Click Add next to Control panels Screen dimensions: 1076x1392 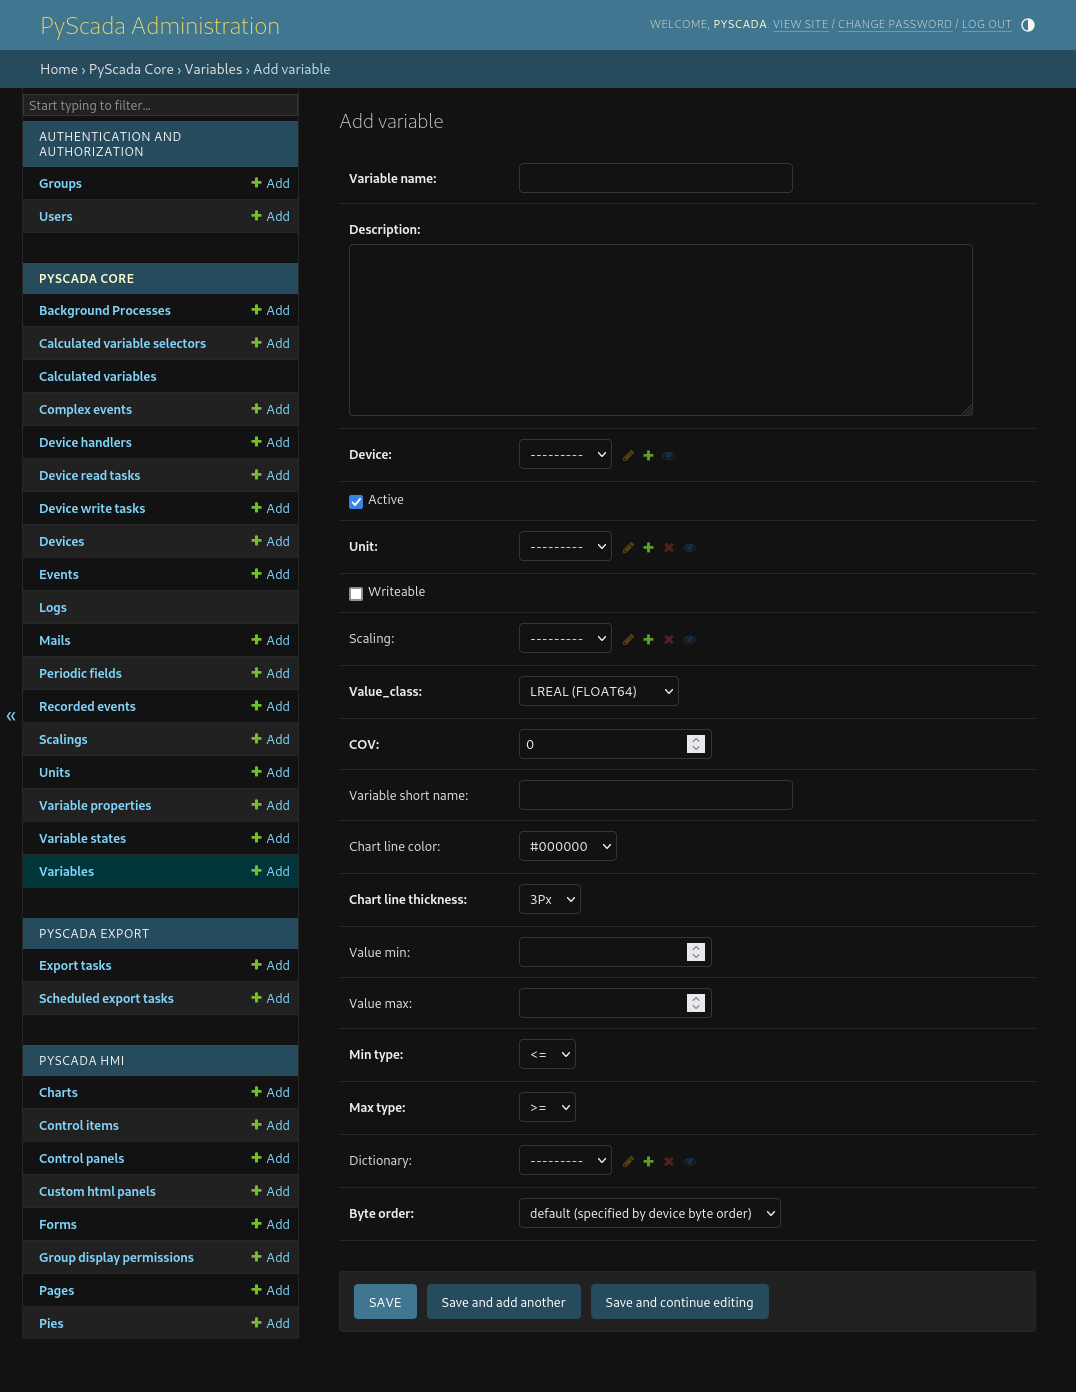point(270,1158)
